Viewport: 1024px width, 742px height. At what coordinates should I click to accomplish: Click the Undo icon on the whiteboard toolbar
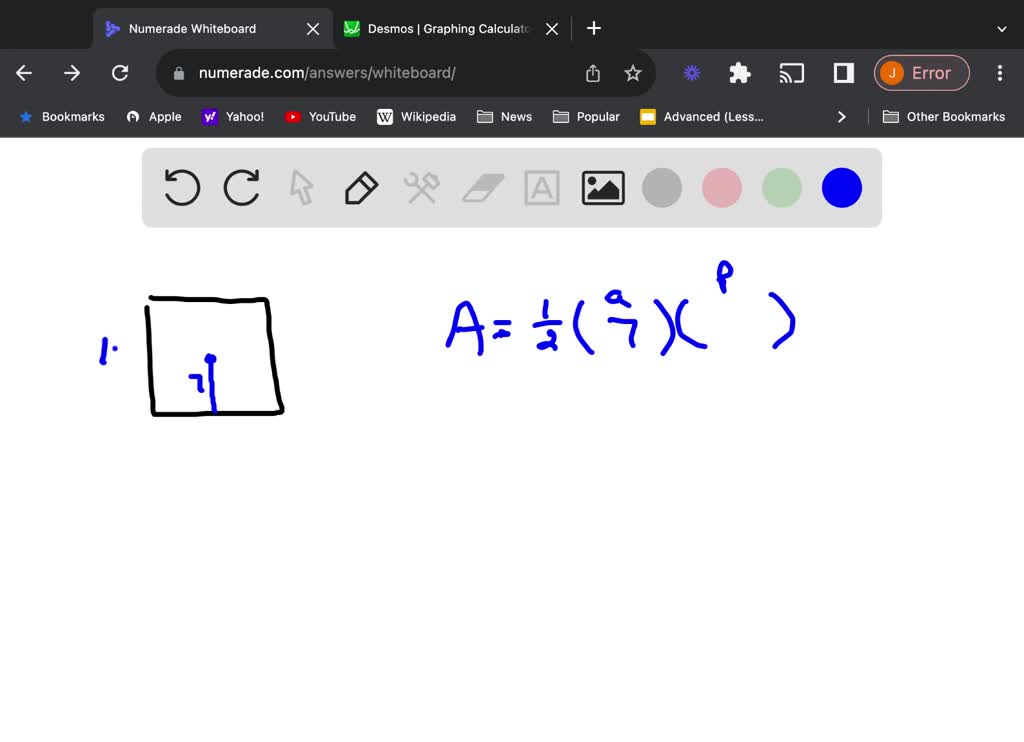coord(181,187)
